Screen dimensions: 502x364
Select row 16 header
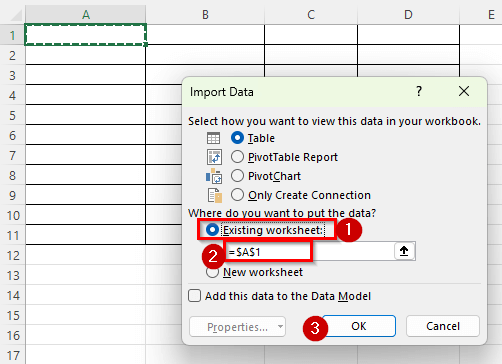(x=12, y=335)
